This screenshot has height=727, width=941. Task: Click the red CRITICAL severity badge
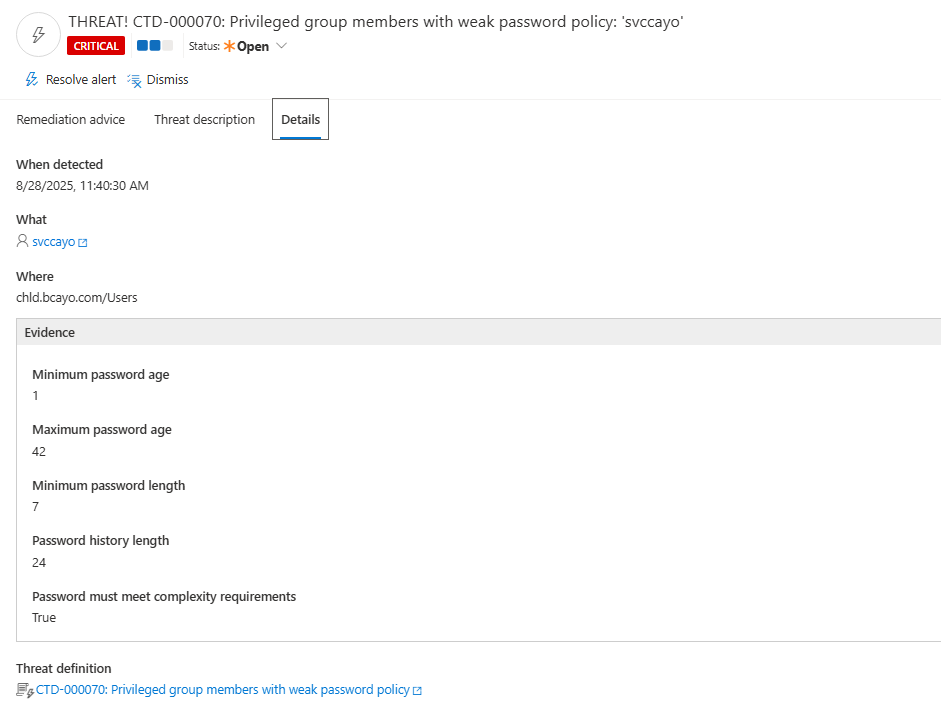(x=96, y=46)
